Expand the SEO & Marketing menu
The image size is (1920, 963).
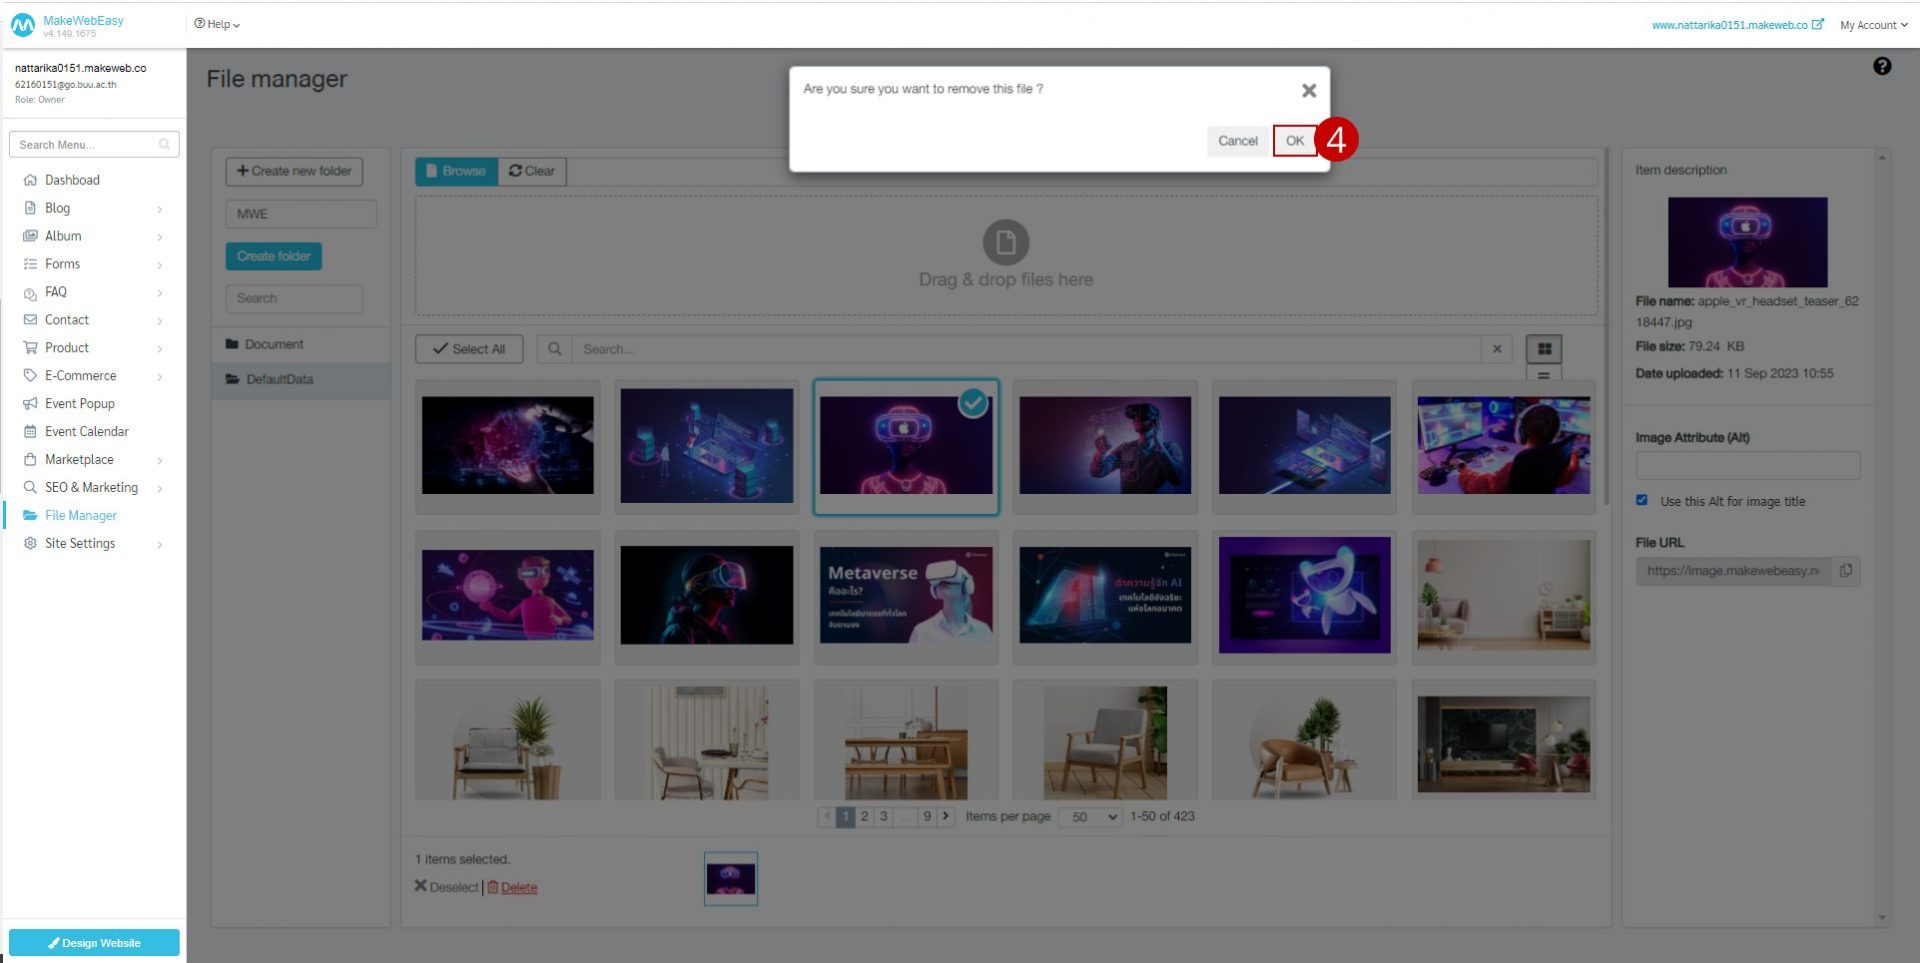90,487
